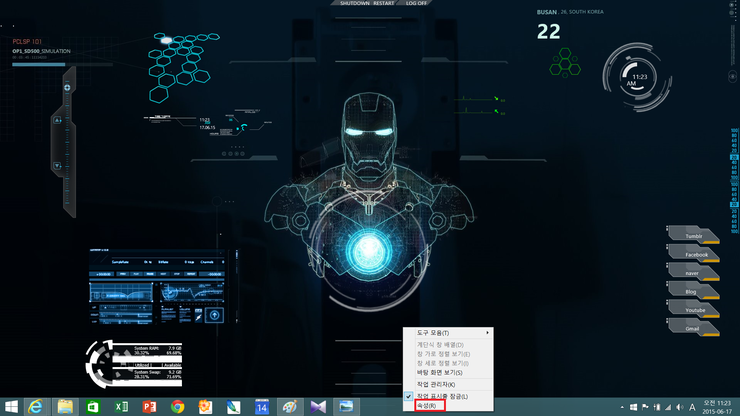Open the calendar icon showing 14
The height and width of the screenshot is (416, 740).
261,407
